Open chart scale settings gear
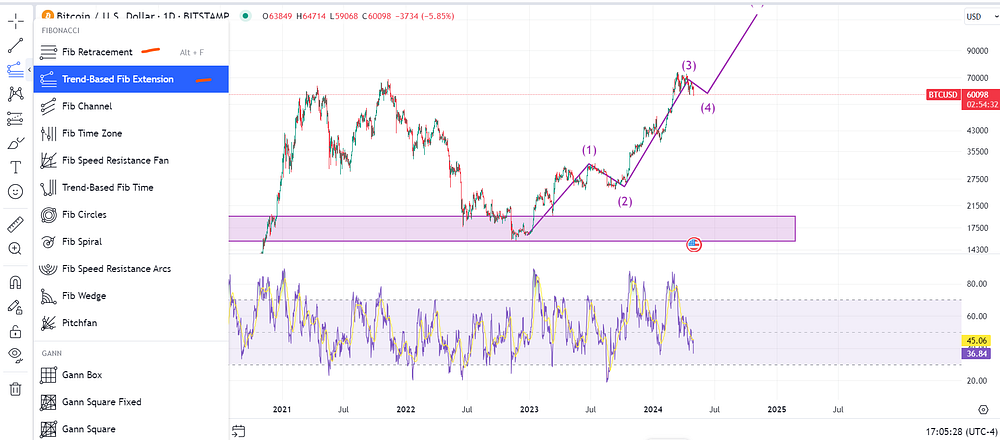The height and width of the screenshot is (440, 1000). pyautogui.click(x=983, y=409)
